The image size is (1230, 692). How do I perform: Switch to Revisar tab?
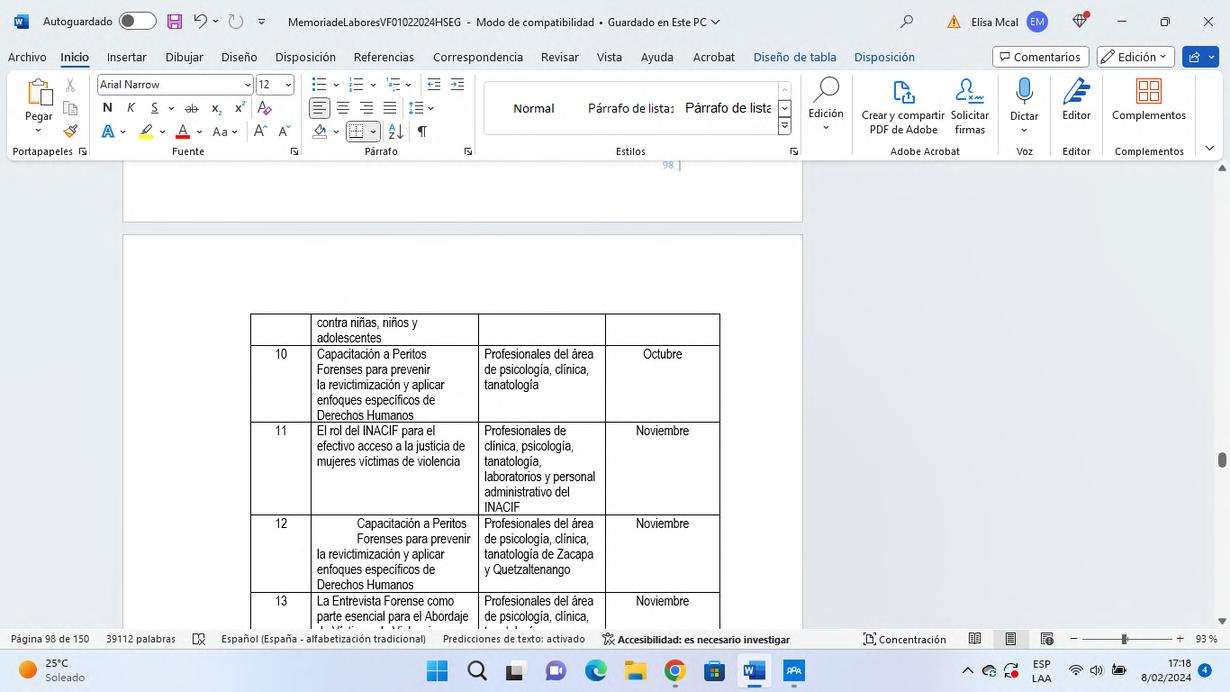(560, 57)
